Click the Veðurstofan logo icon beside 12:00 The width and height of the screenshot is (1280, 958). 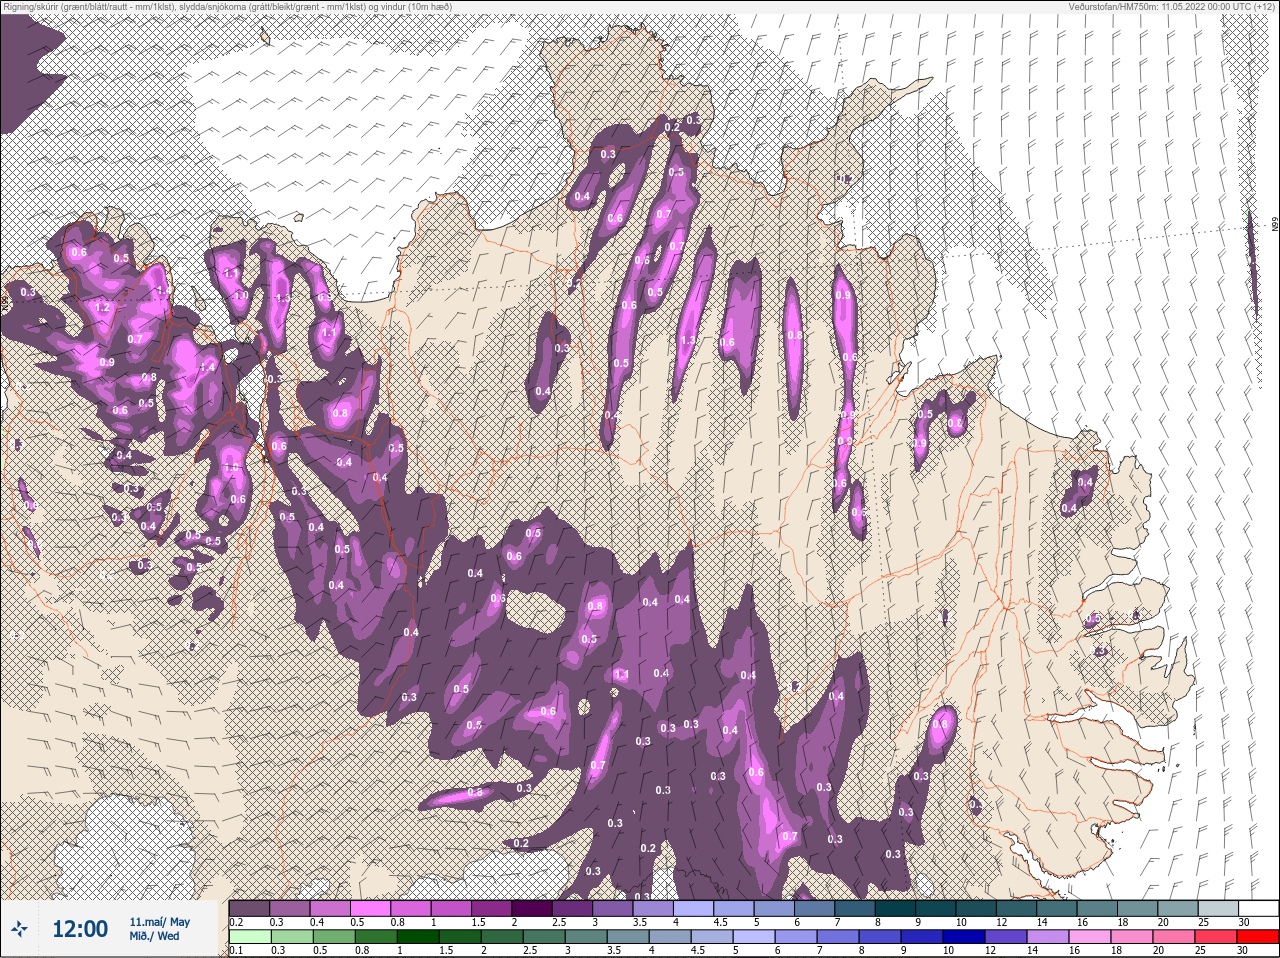pyautogui.click(x=19, y=929)
